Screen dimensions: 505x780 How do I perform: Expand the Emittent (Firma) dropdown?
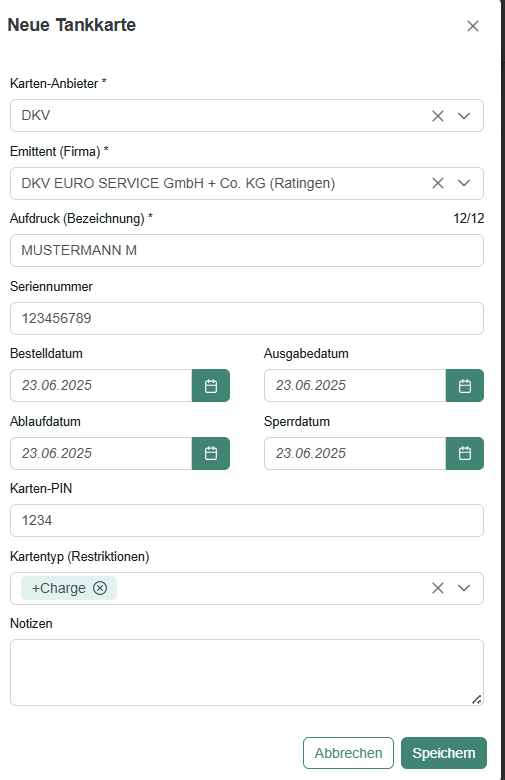(464, 183)
